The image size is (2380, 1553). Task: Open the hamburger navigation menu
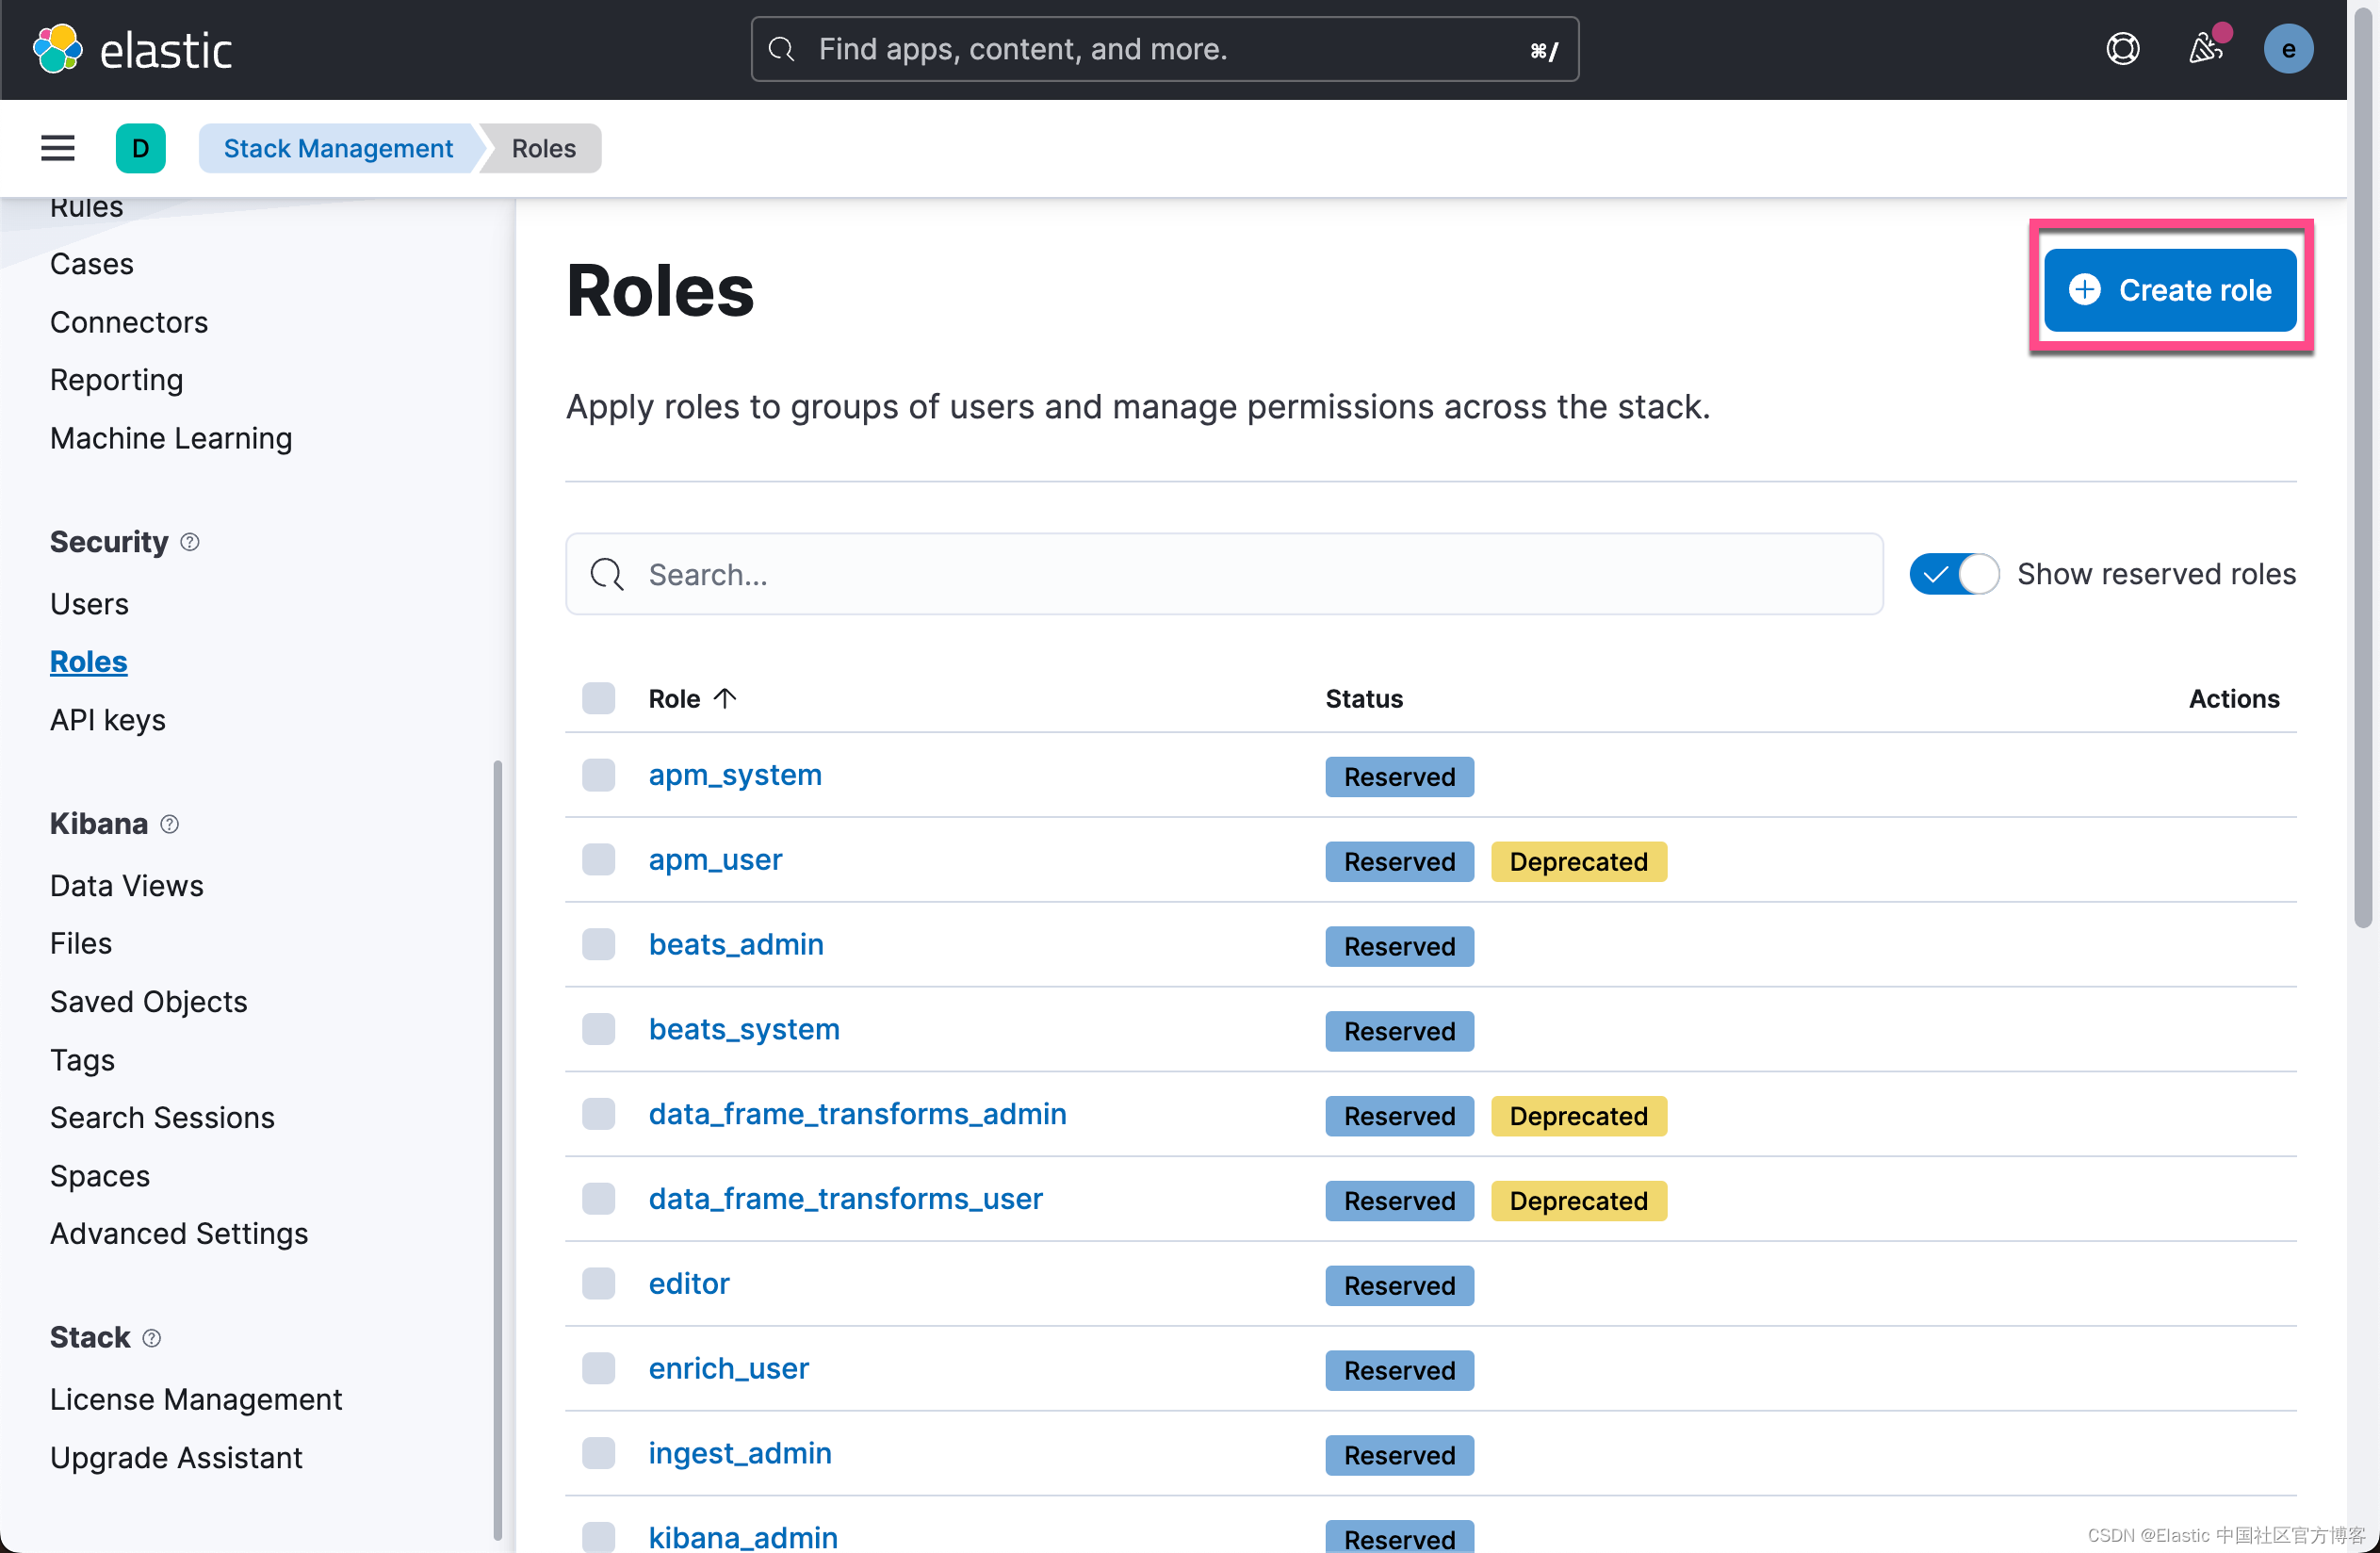point(58,148)
